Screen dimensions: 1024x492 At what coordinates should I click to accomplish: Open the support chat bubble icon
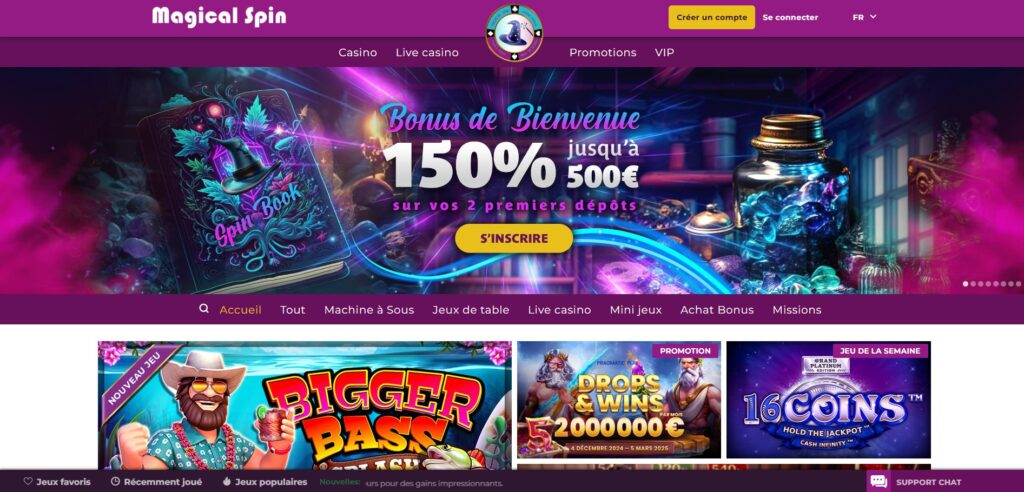tap(879, 482)
